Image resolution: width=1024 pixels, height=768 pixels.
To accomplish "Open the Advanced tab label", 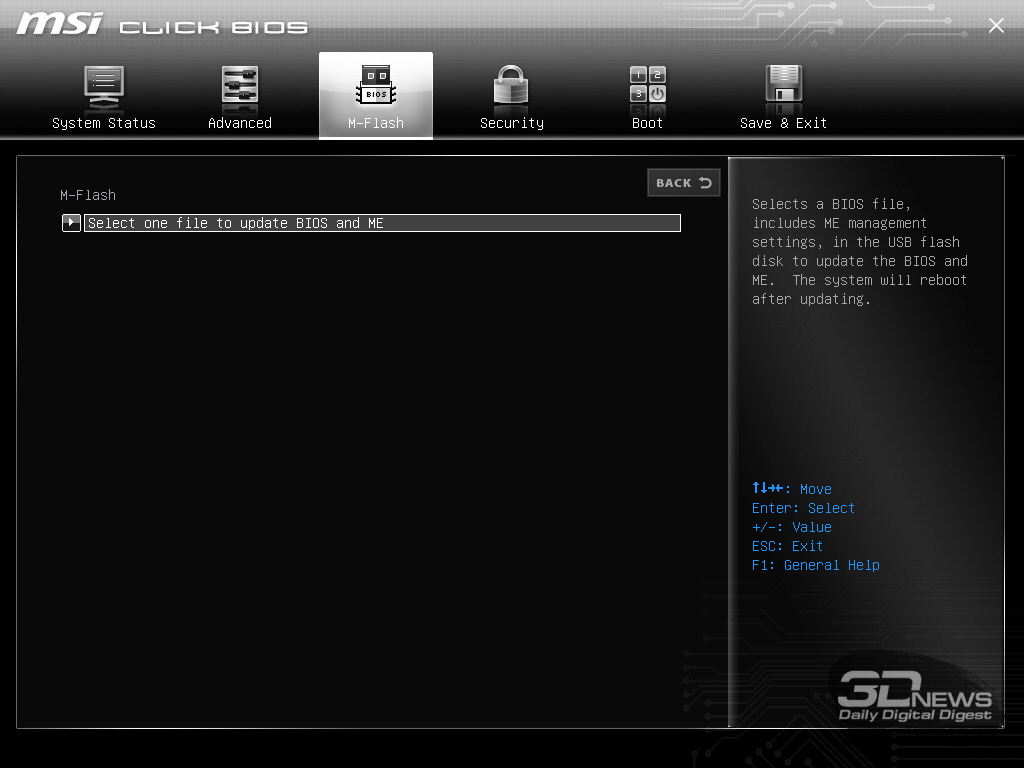I will click(240, 123).
